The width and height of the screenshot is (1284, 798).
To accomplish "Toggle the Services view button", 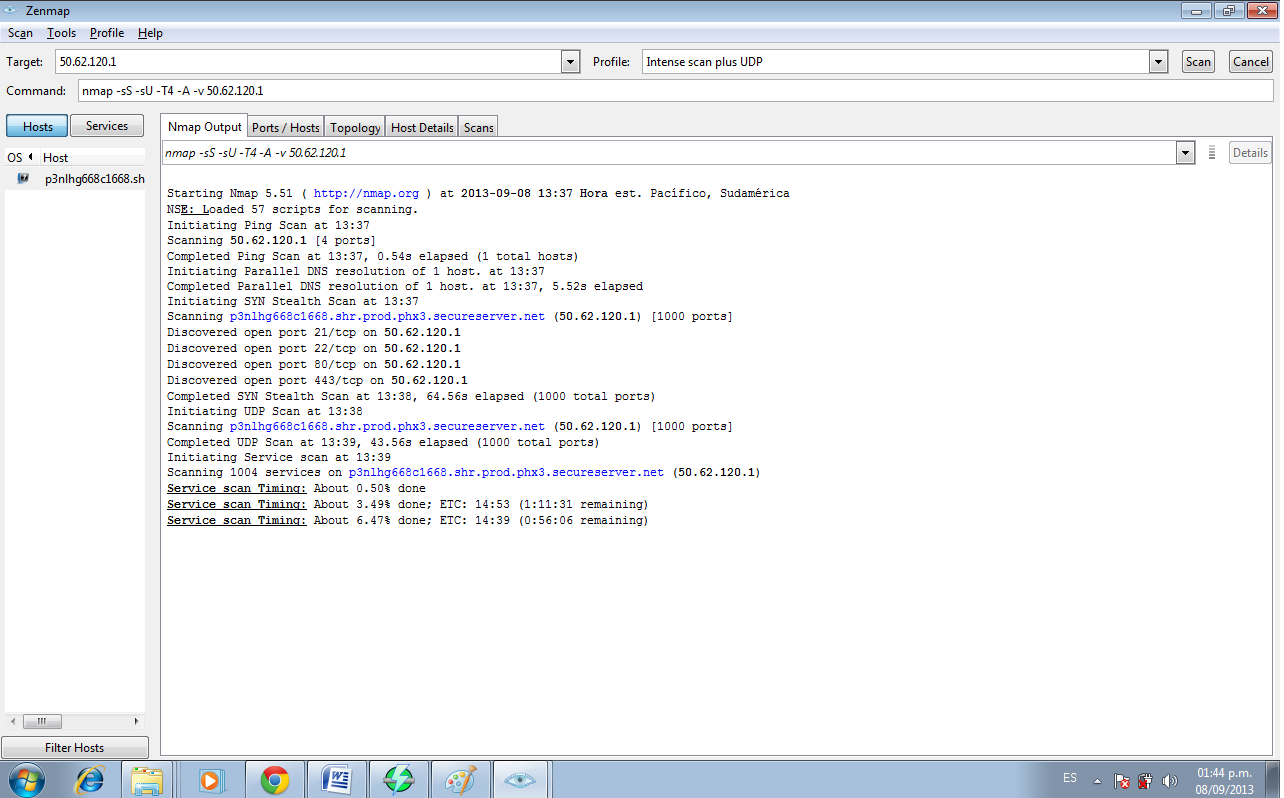I will point(107,126).
